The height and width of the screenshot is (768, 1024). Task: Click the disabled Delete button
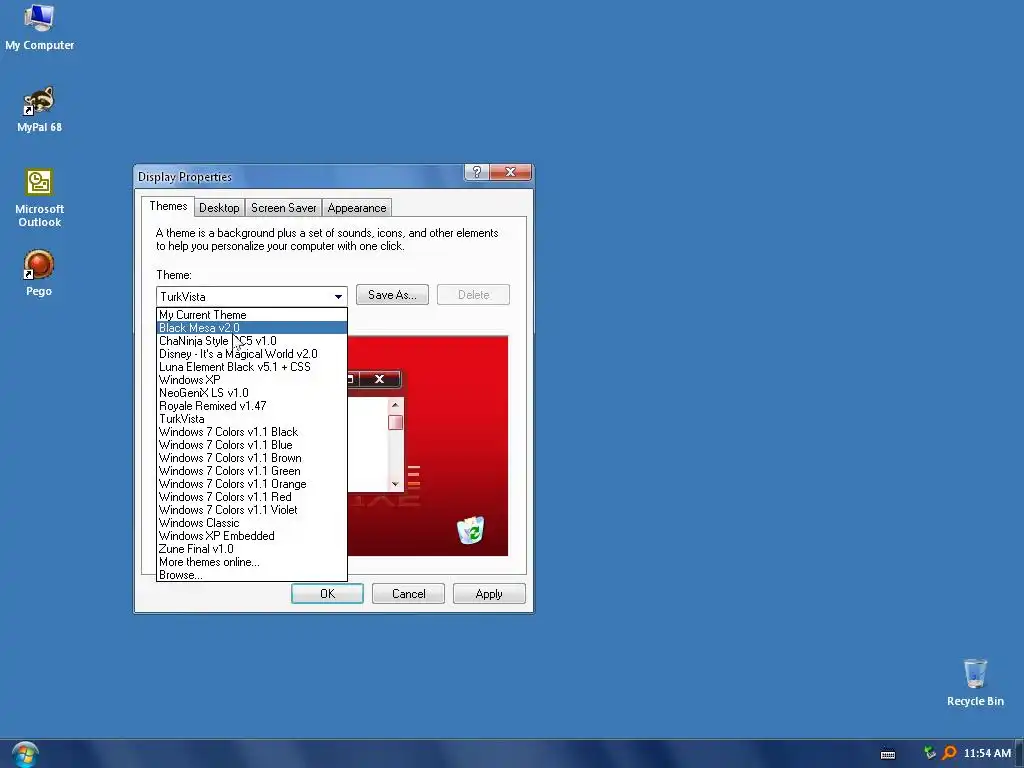(473, 295)
